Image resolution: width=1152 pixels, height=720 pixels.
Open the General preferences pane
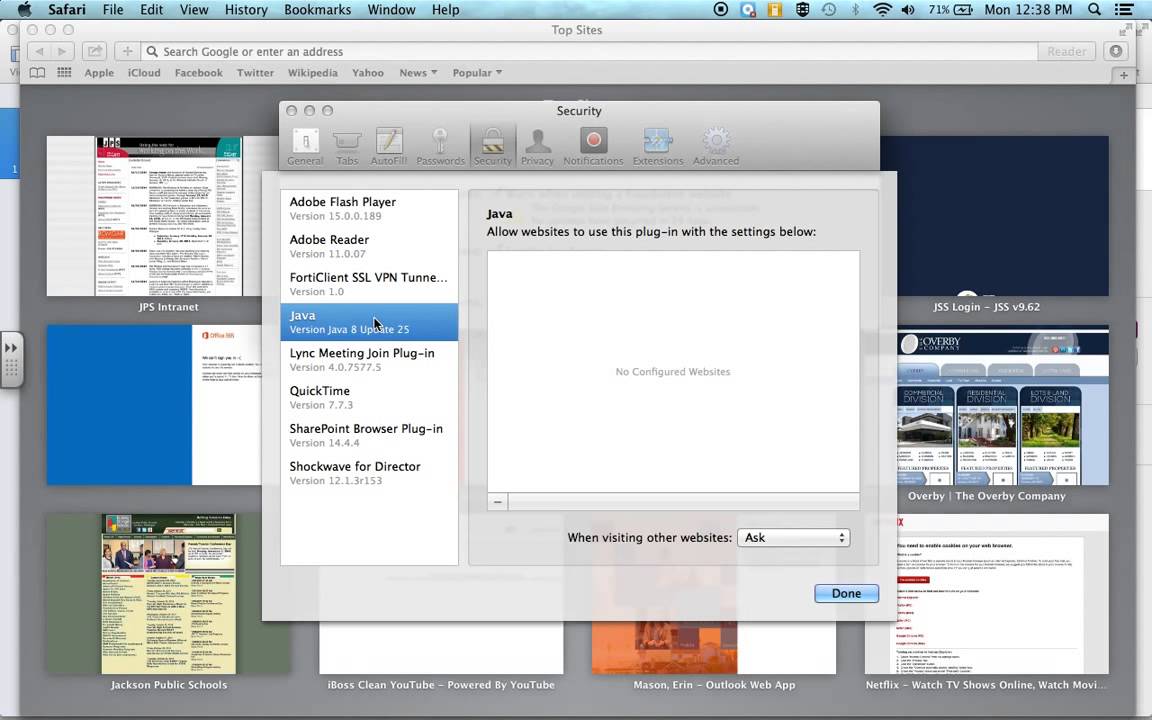click(305, 146)
